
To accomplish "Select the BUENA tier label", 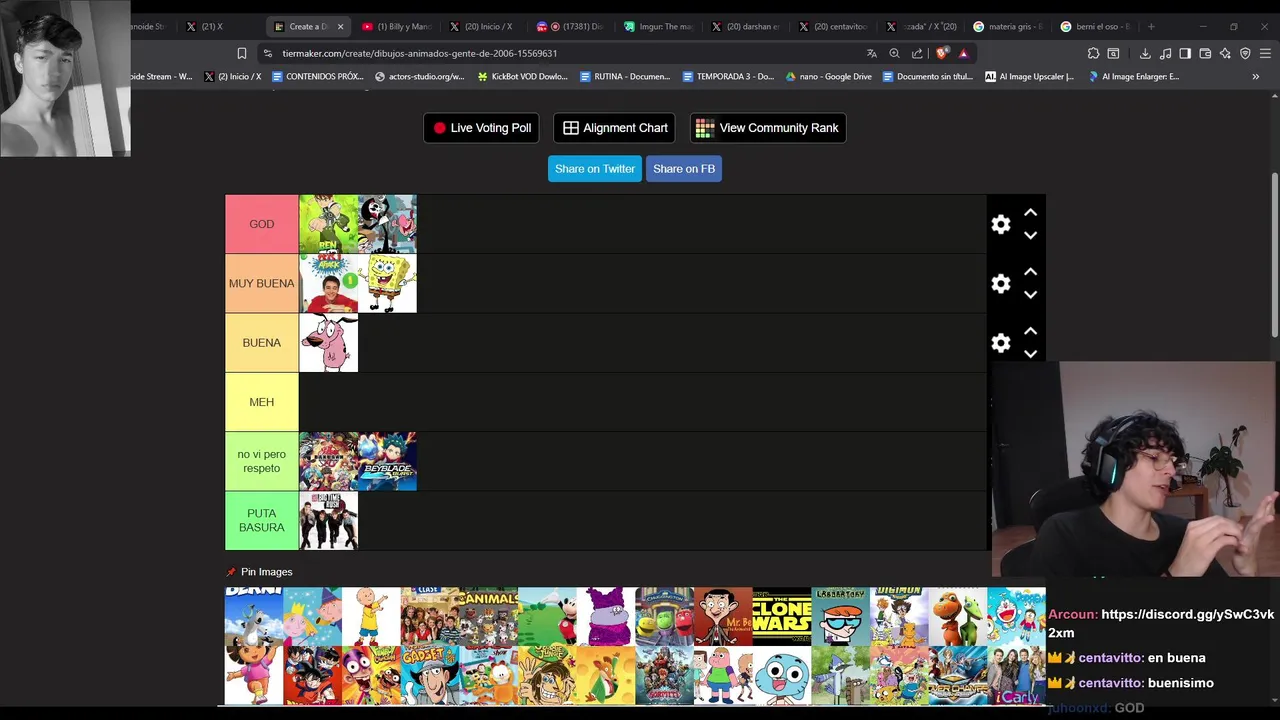I will [262, 343].
